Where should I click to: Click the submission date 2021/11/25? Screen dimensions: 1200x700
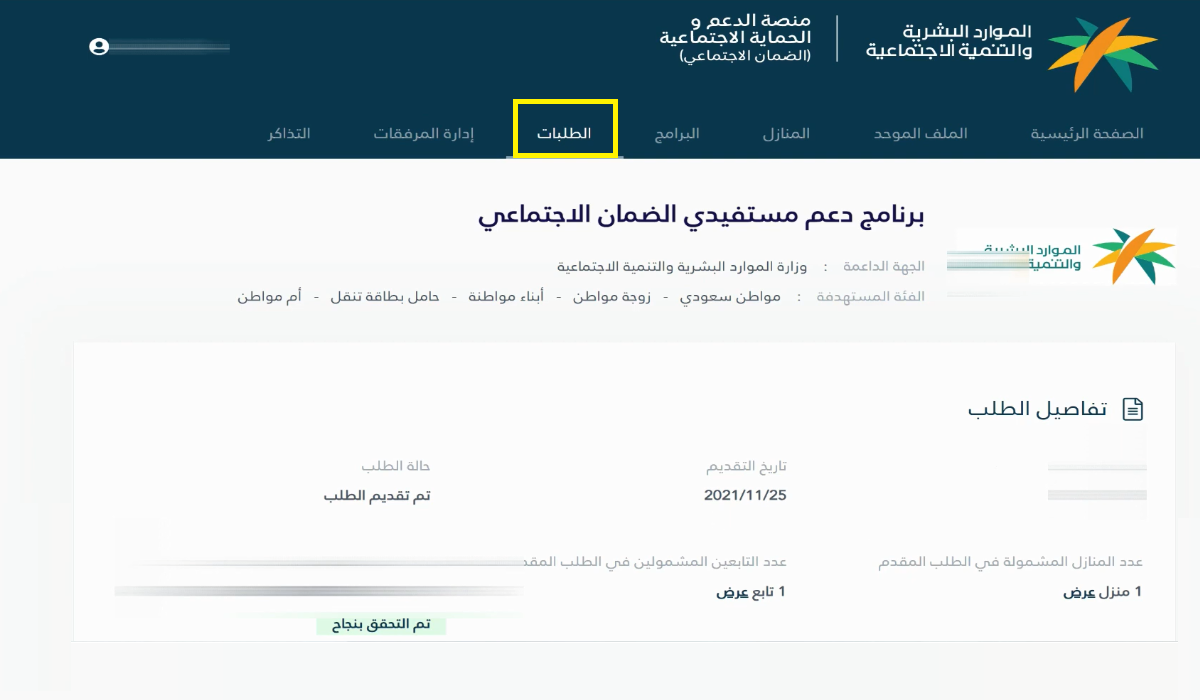745,495
